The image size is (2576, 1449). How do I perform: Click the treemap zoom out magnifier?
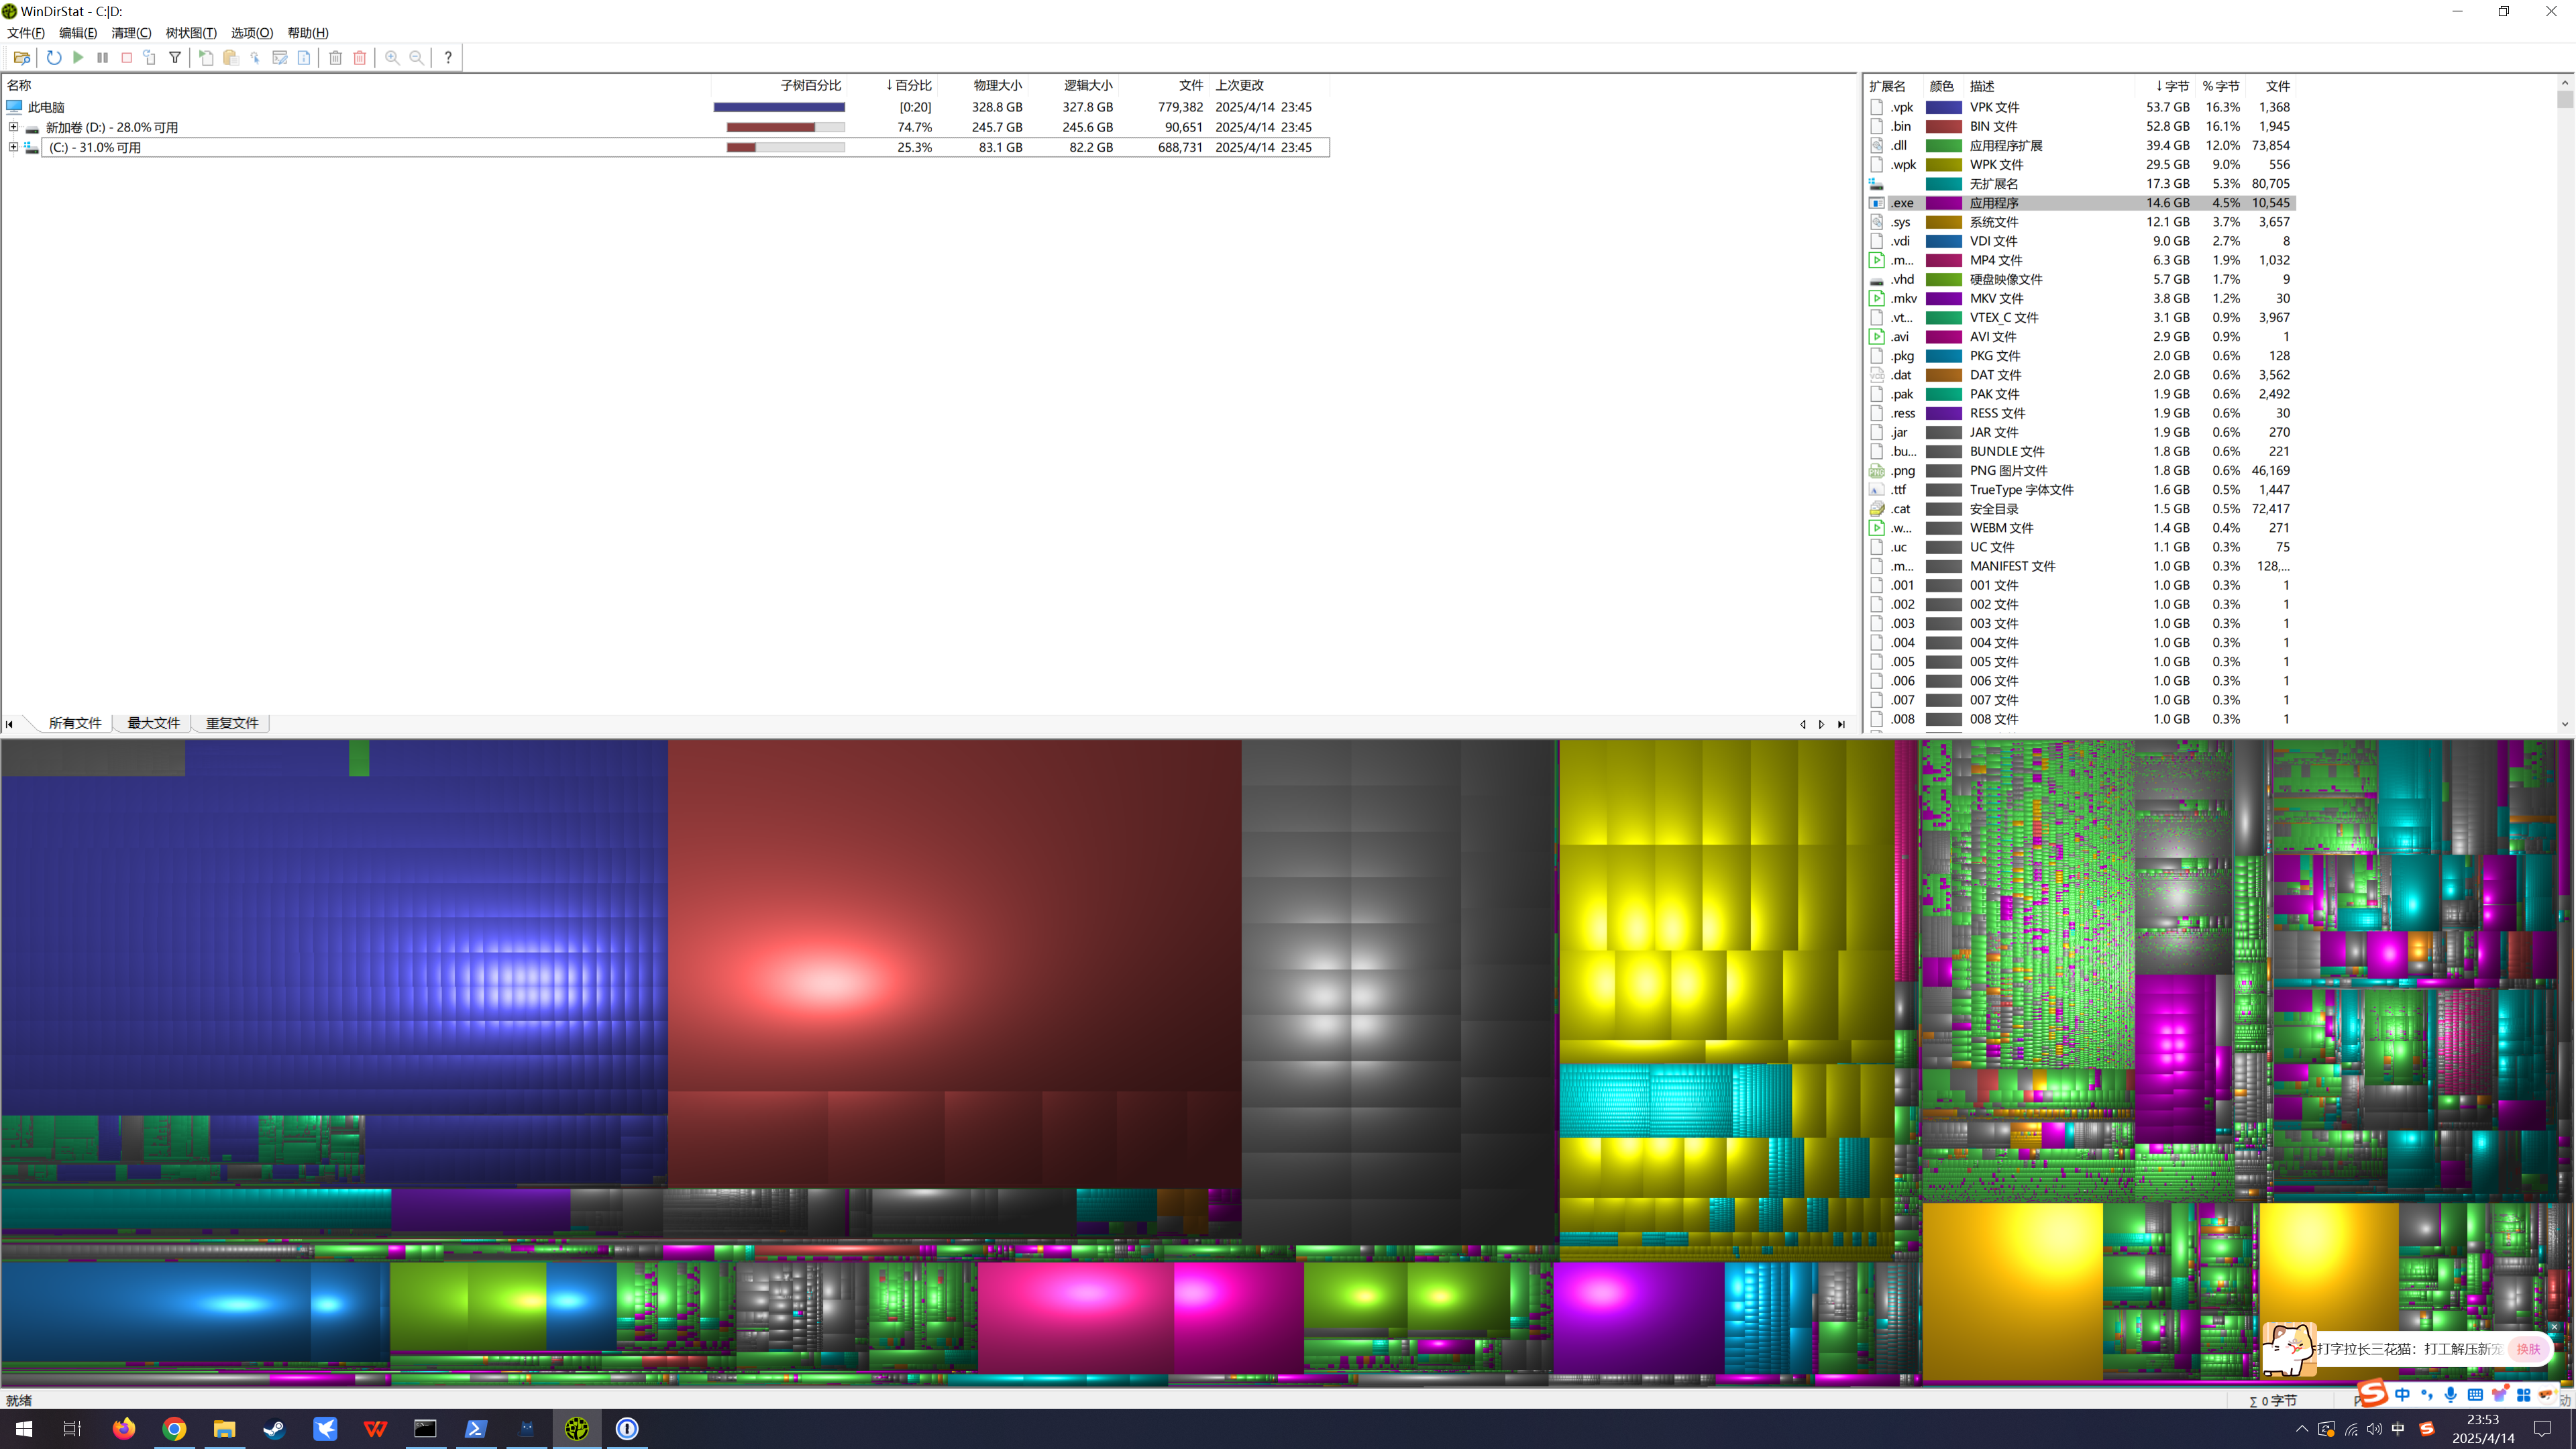(x=417, y=58)
